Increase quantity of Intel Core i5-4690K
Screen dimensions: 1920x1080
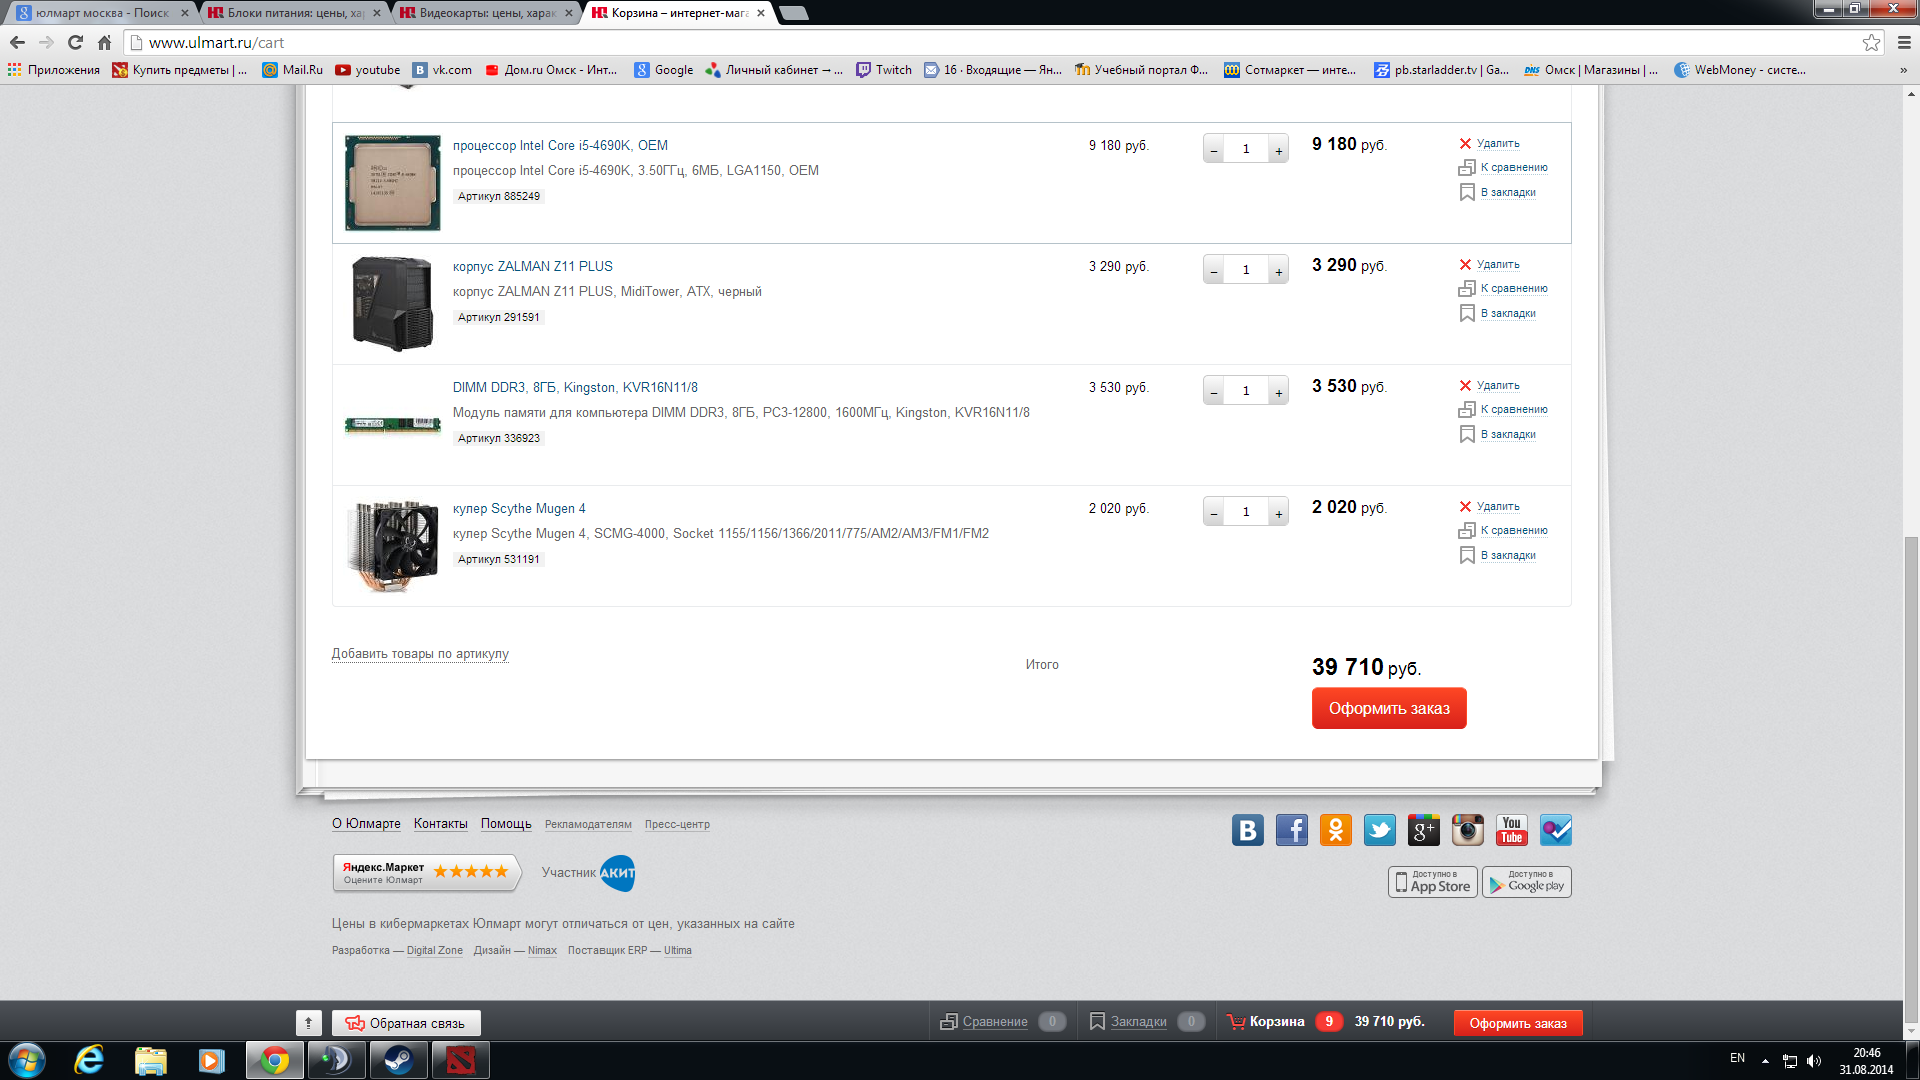[1278, 150]
